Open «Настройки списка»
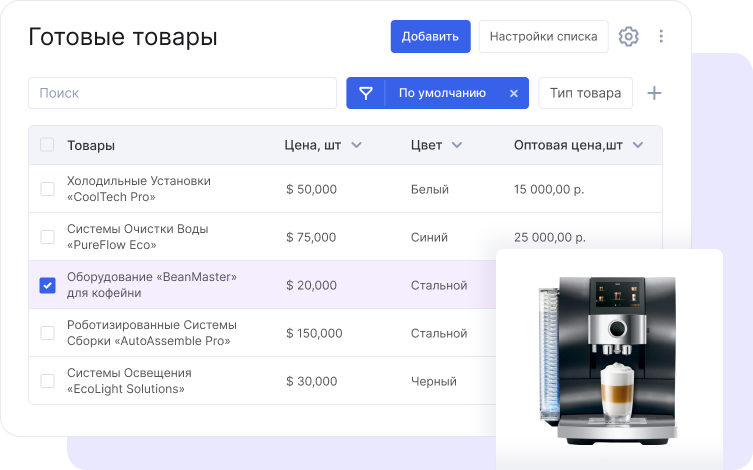 tap(543, 37)
